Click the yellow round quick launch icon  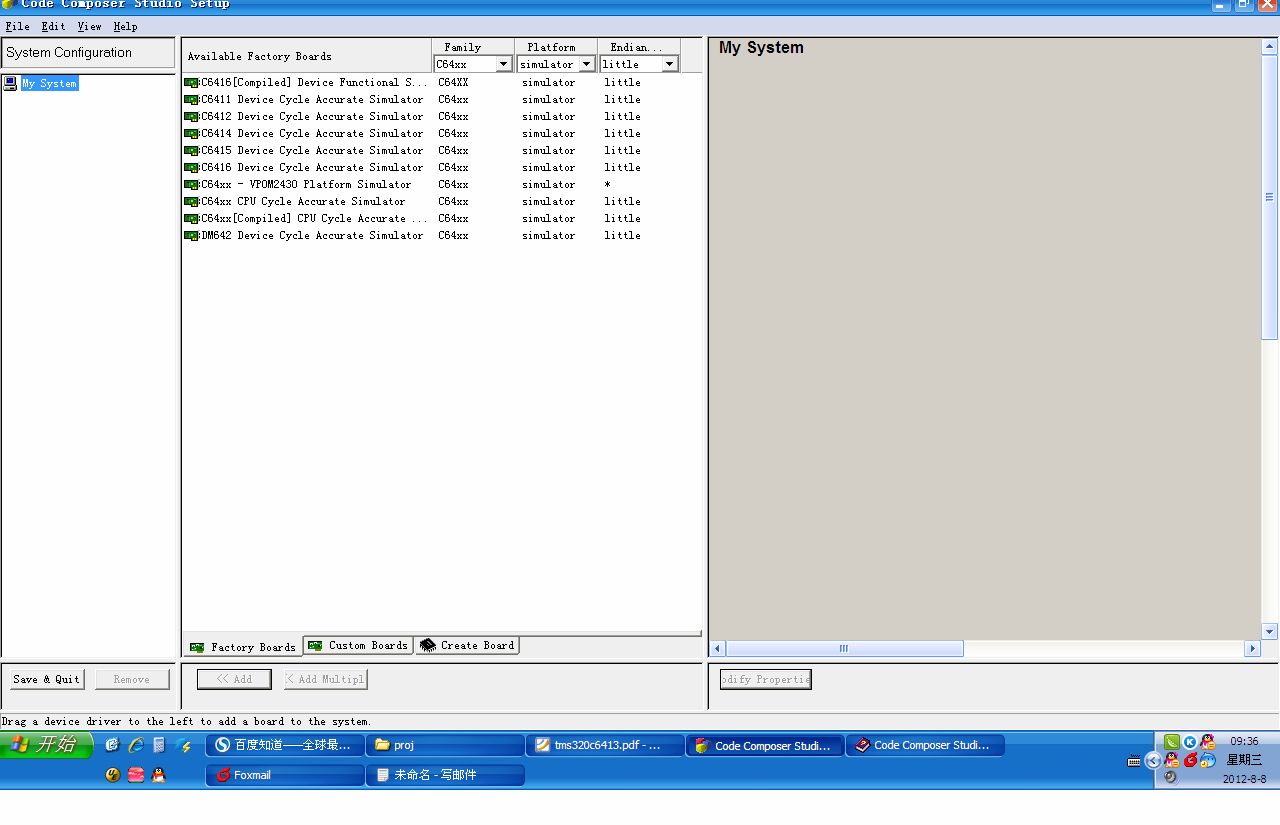click(x=112, y=775)
